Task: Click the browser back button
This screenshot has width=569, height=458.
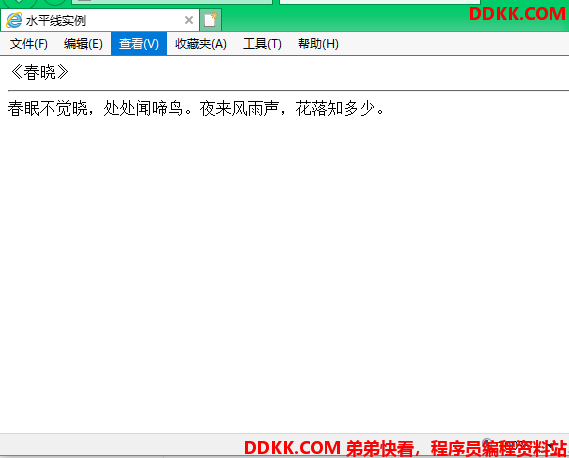Action: coord(20,2)
